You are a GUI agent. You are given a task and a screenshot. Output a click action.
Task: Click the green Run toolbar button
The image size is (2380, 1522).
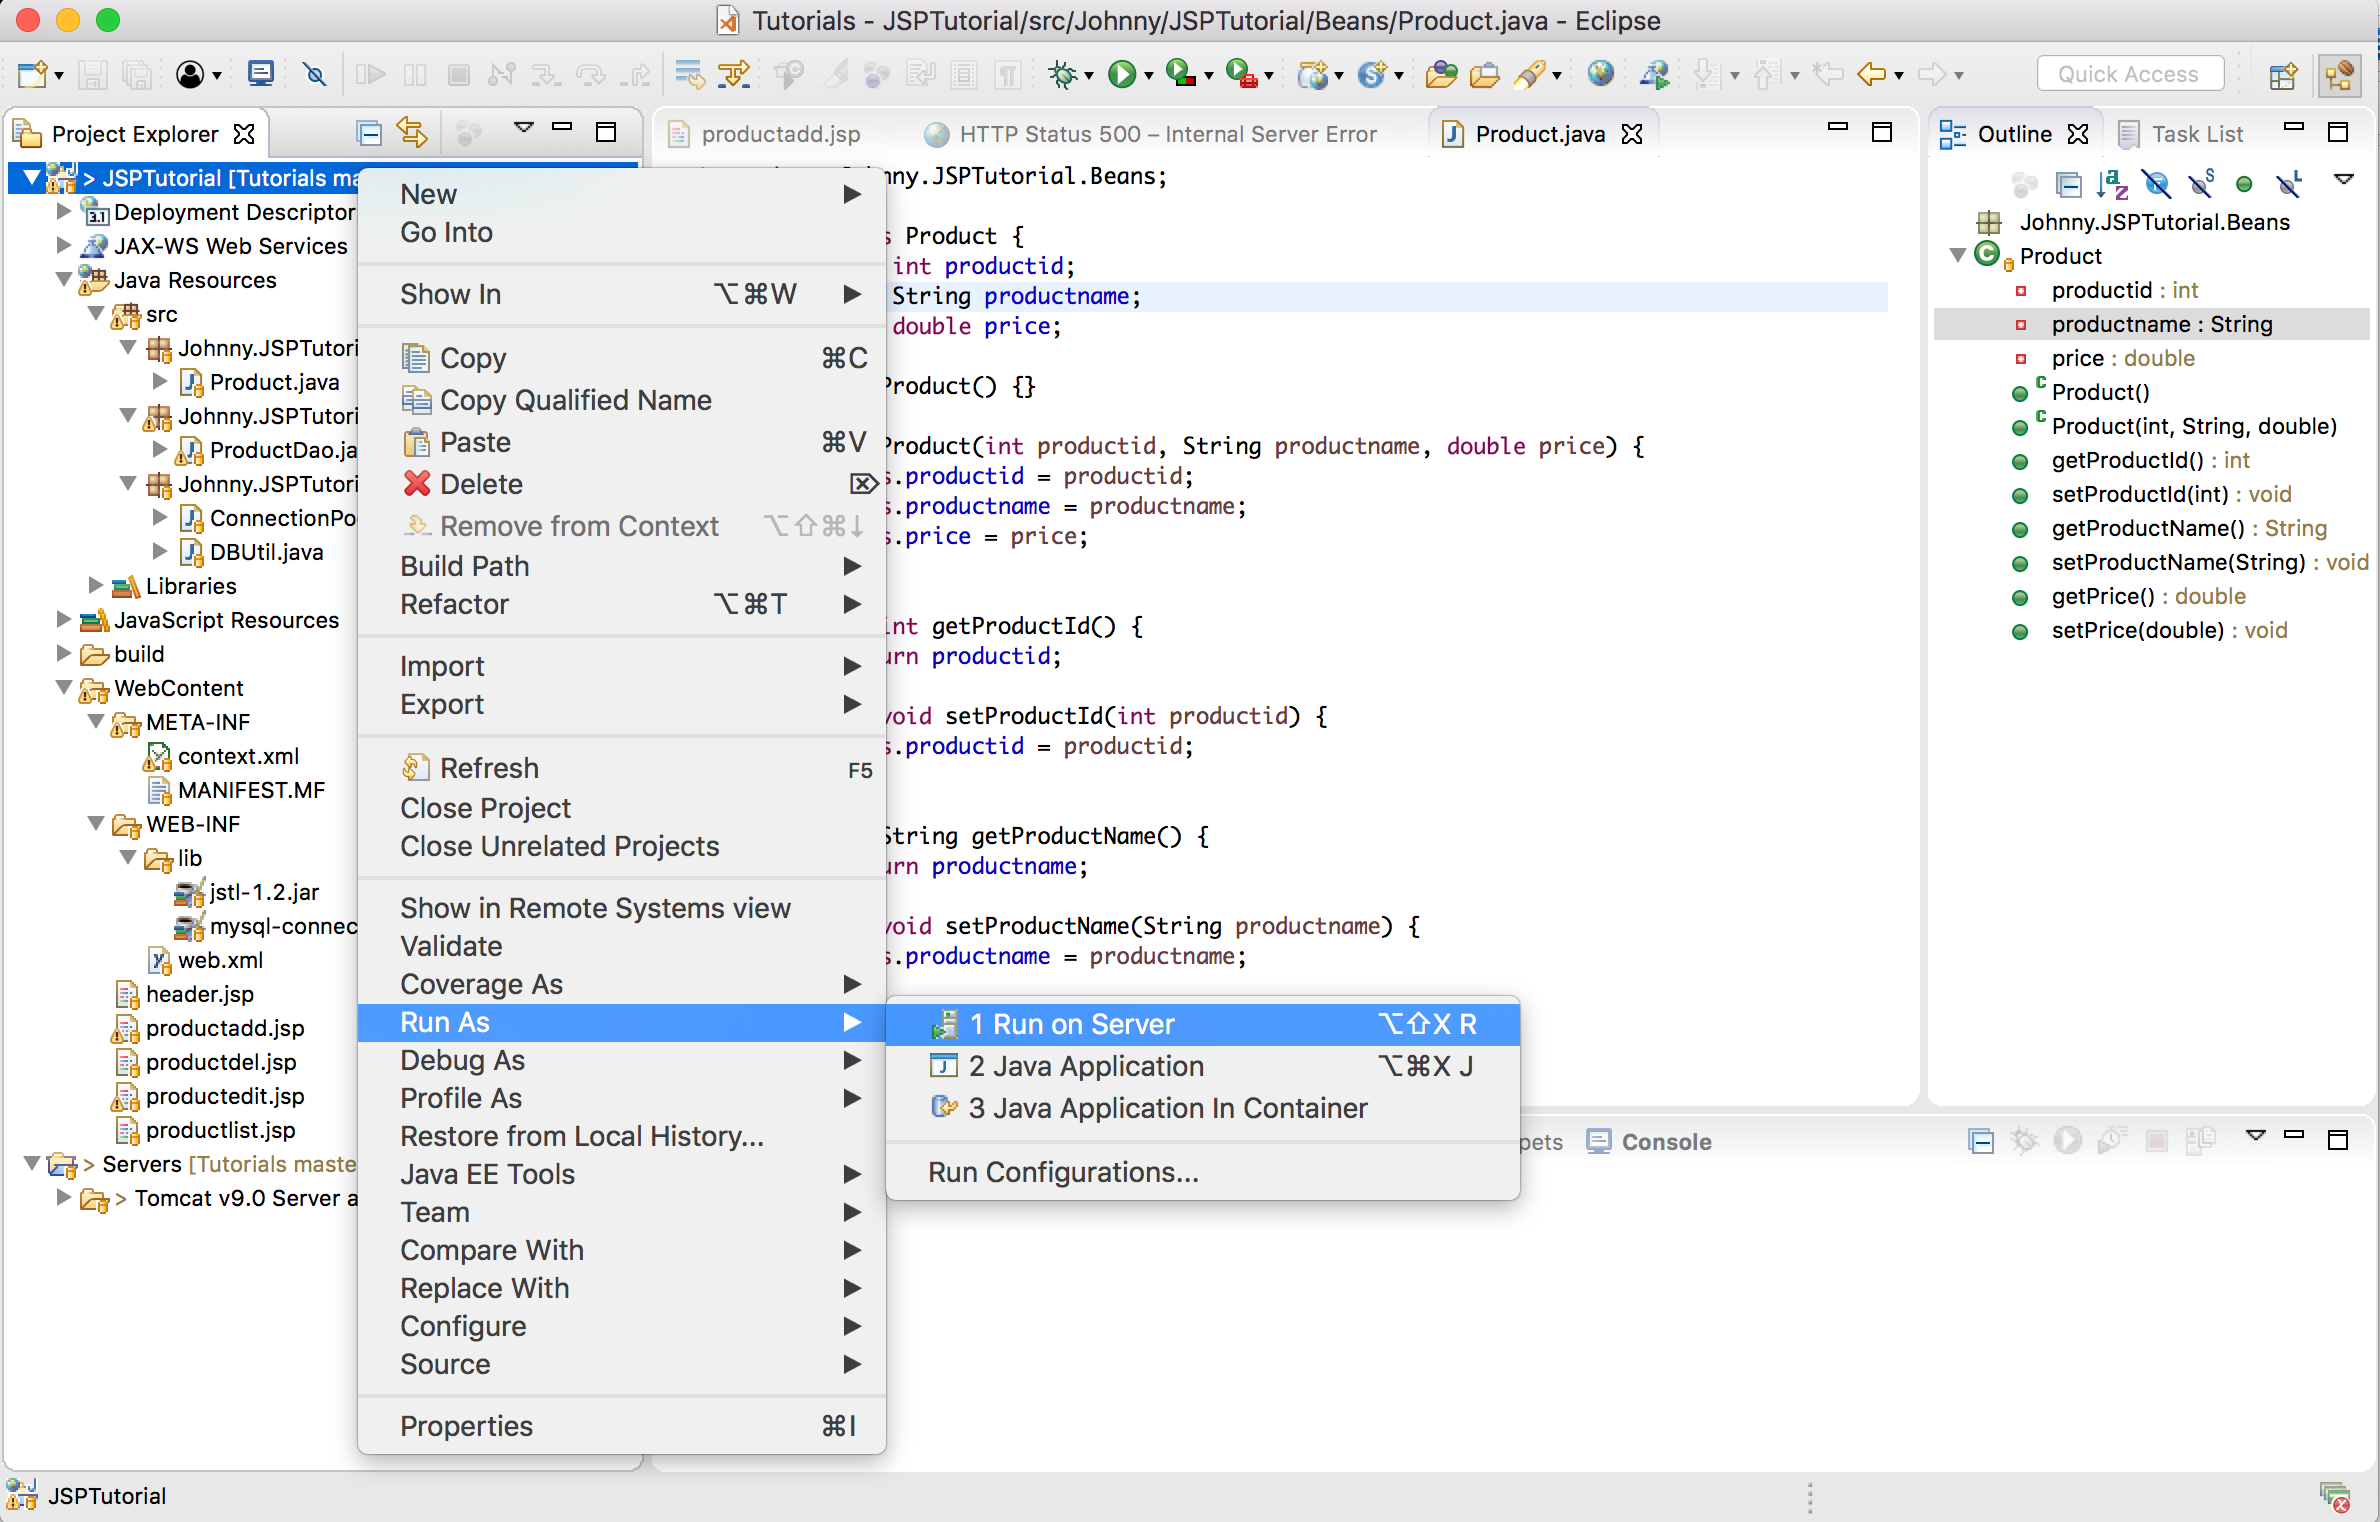tap(1122, 74)
